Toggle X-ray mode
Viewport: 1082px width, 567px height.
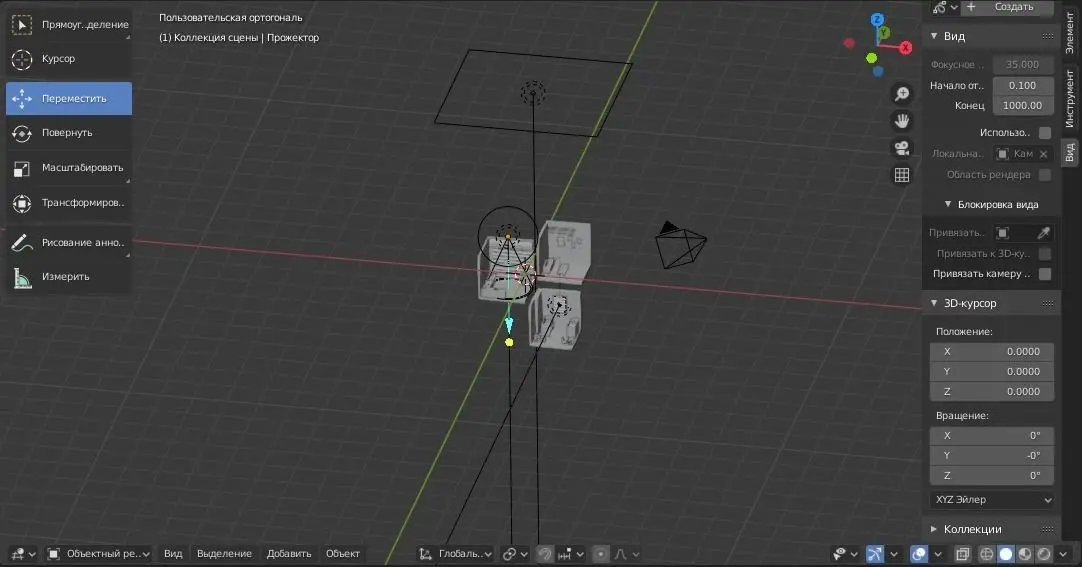963,554
